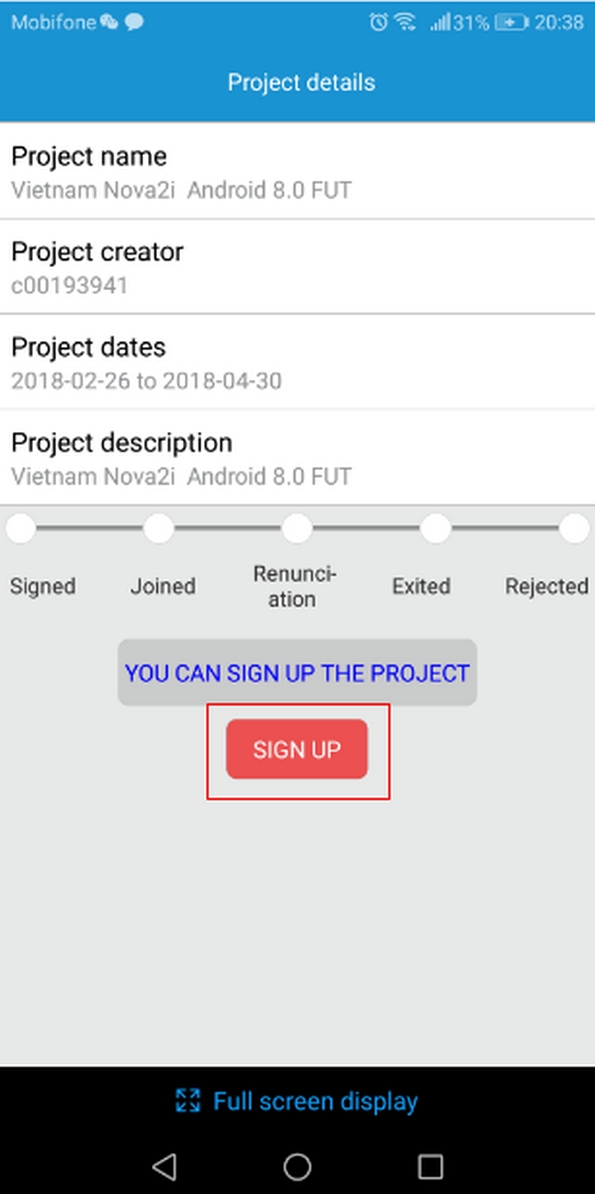
Task: Tap the full screen expand icon
Action: 187,1100
